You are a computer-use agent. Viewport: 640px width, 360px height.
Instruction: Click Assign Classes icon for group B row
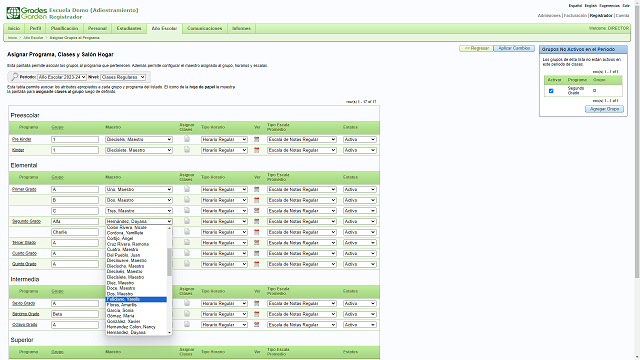click(187, 200)
